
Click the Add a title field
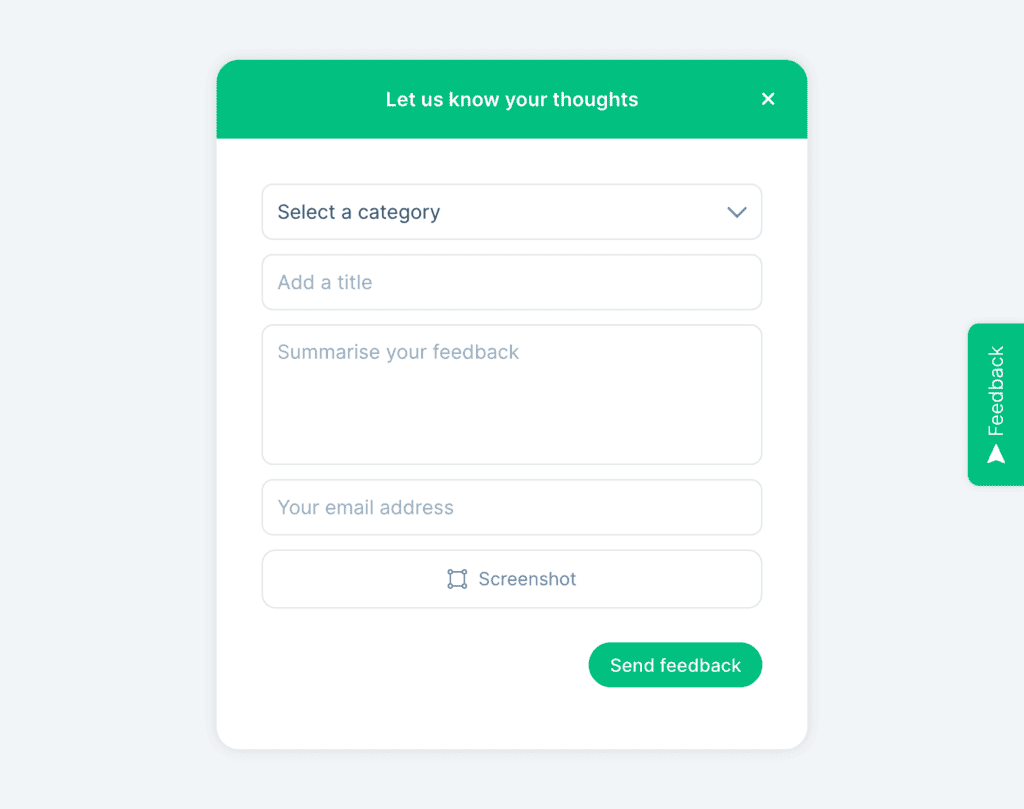[512, 282]
